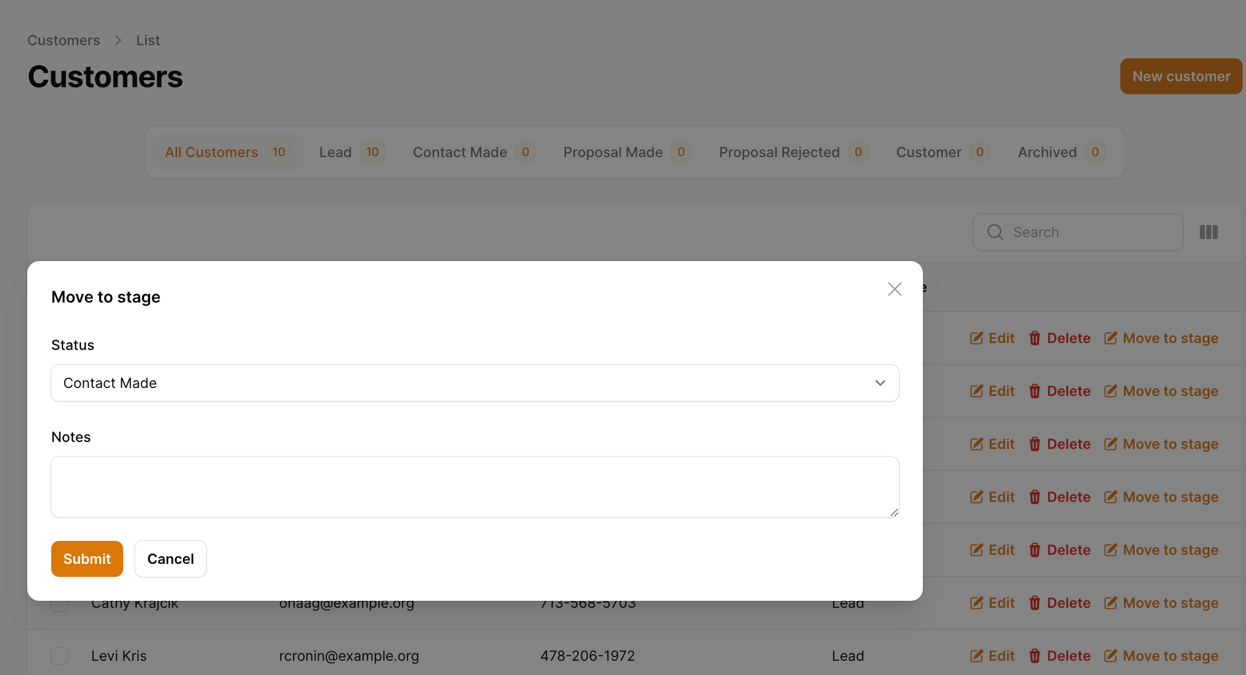
Task: Delete the Cathy Krajcik customer
Action: point(1059,603)
